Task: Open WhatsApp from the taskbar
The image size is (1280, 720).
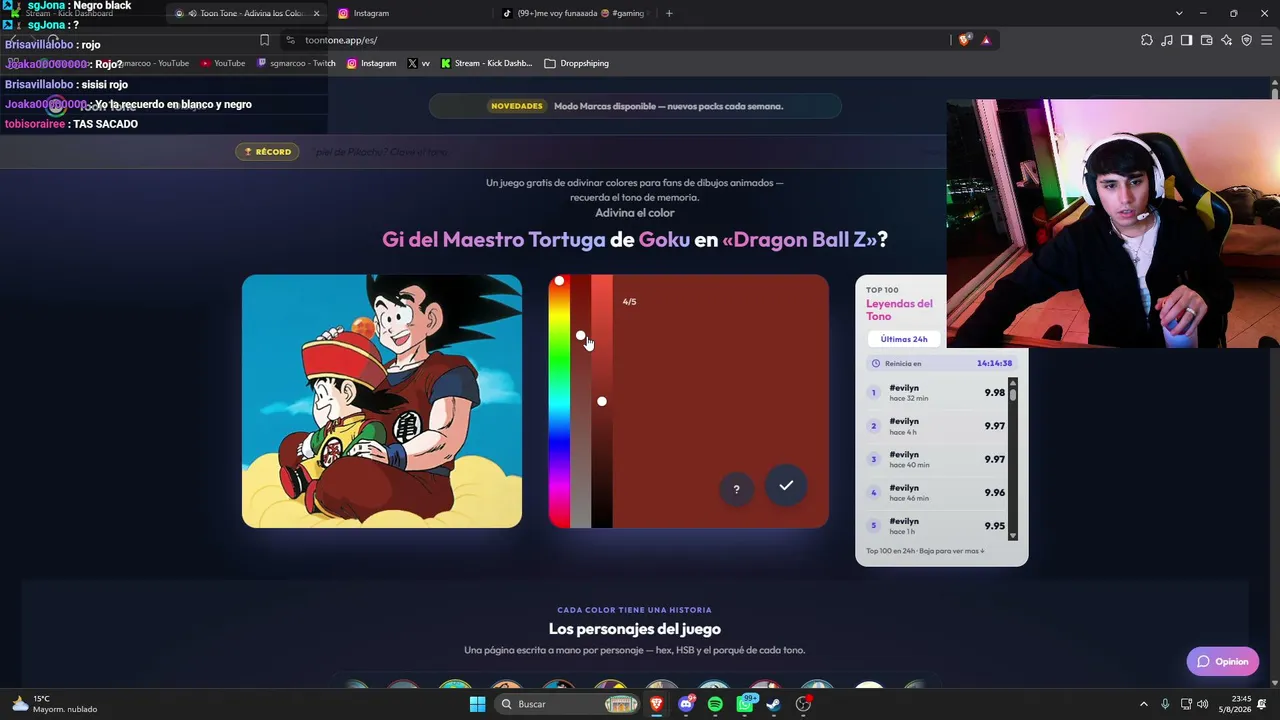Action: pyautogui.click(x=745, y=704)
